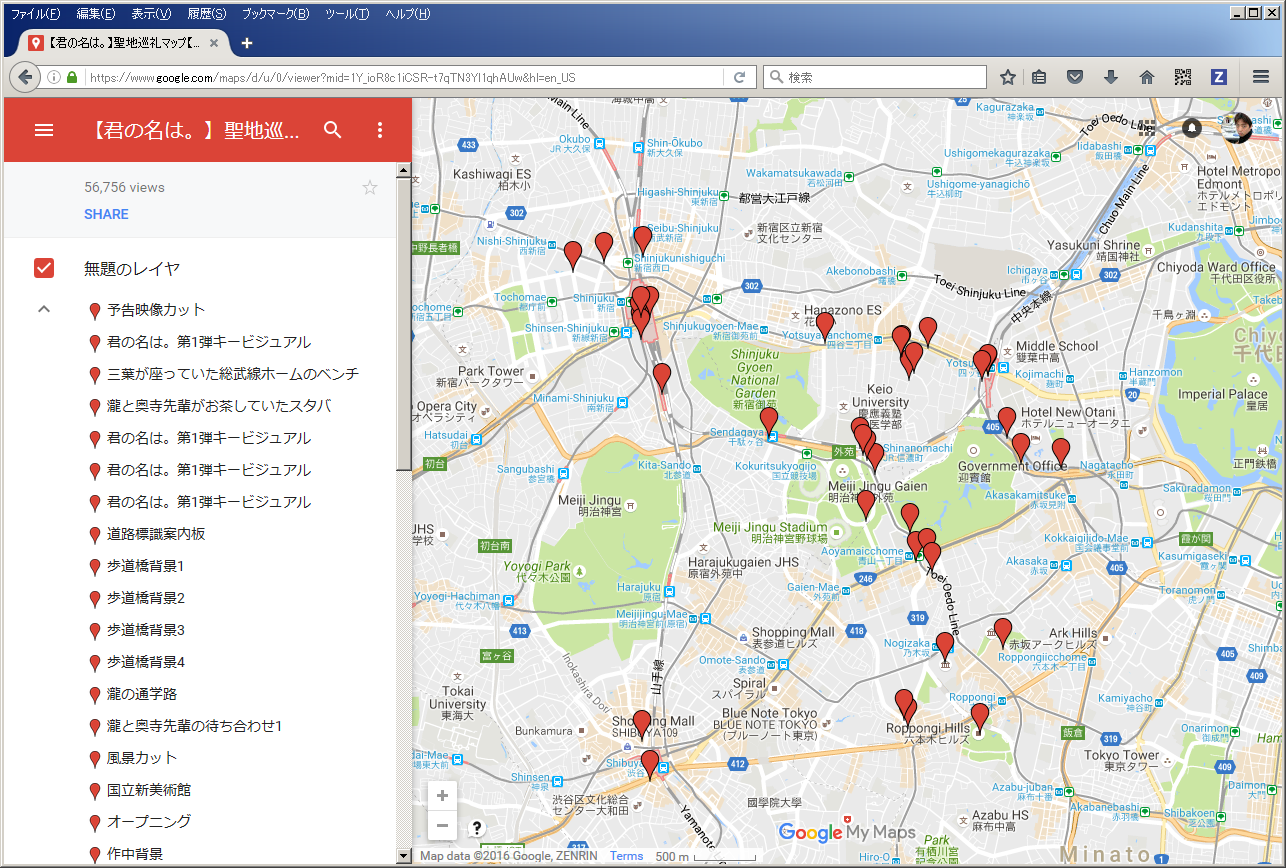This screenshot has width=1286, height=868.
Task: Open the Terms link on the map
Action: (x=627, y=856)
